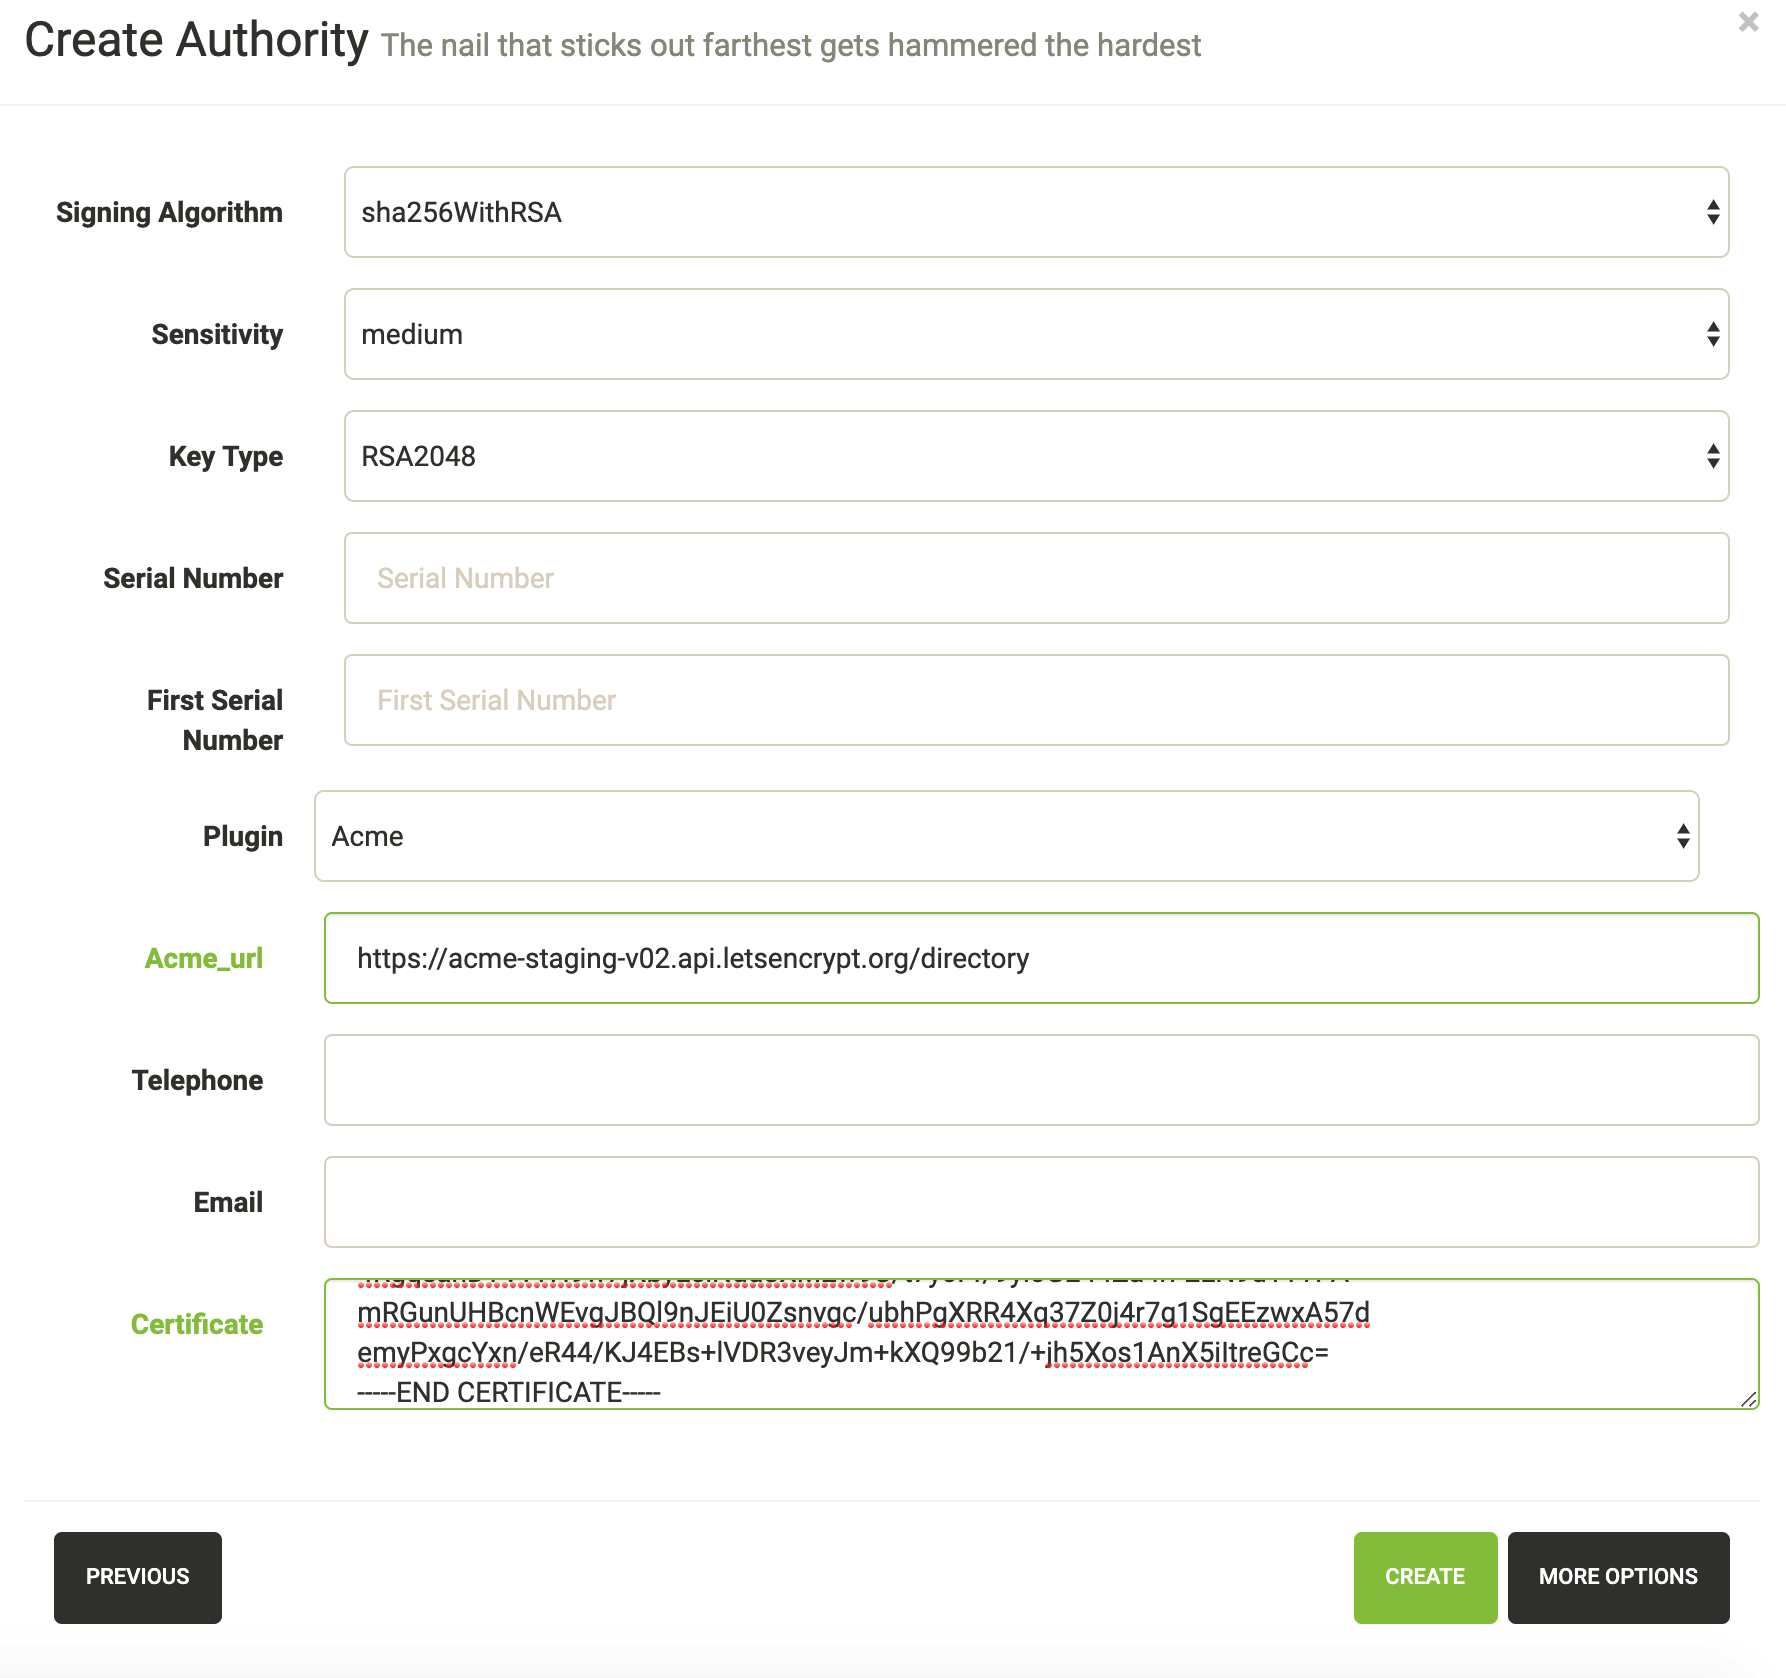Close the Create Authority dialog

tap(1749, 20)
